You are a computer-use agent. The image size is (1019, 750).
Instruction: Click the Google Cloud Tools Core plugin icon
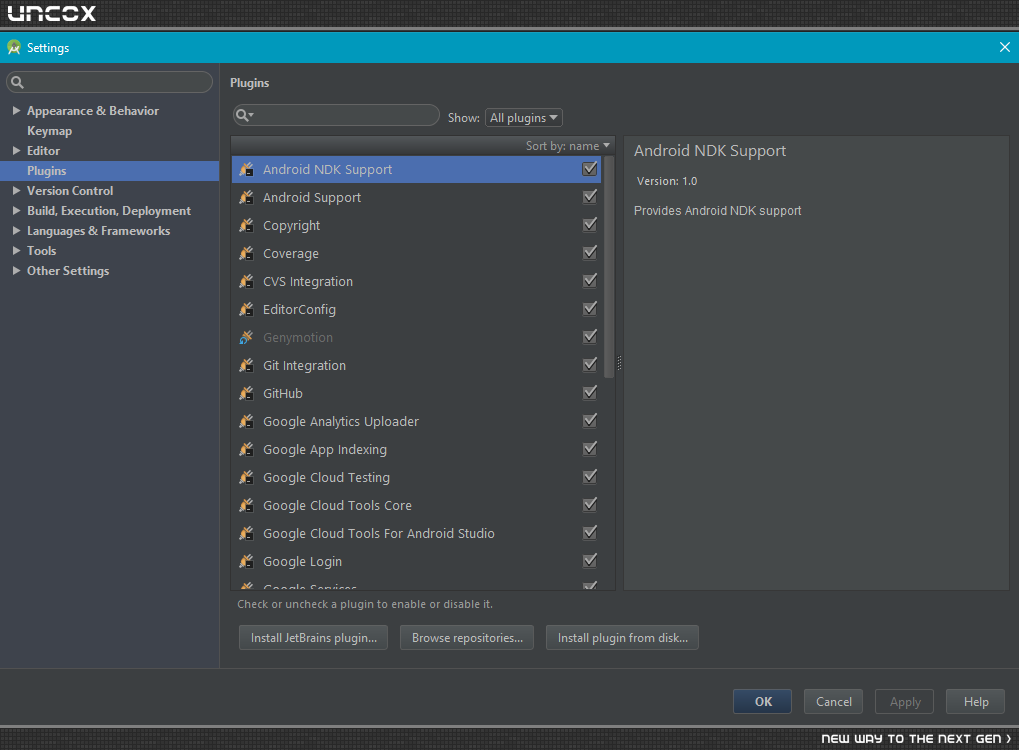(246, 505)
